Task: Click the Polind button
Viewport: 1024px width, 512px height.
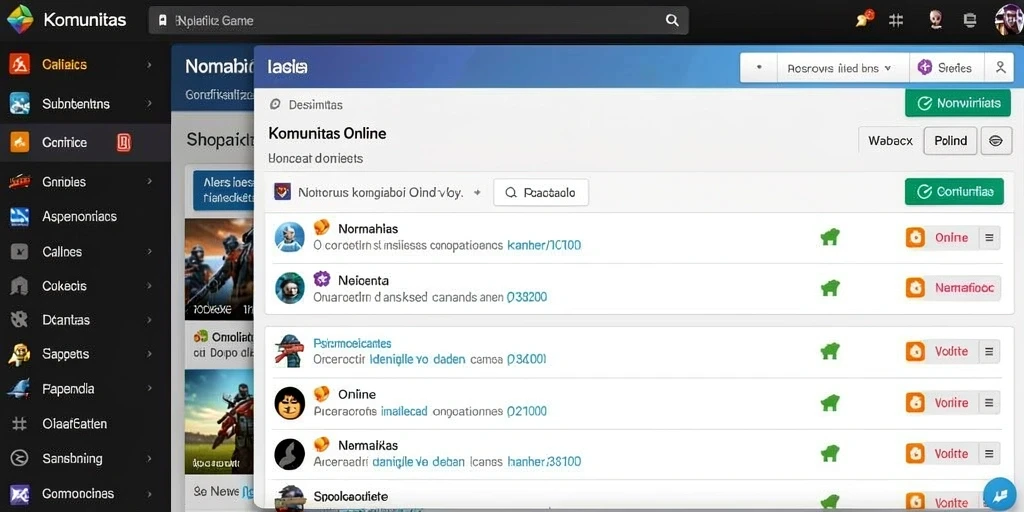Action: 950,141
